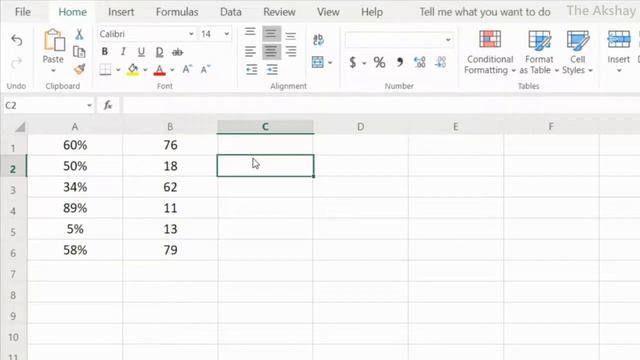Click the Copy icon
Screen dimensions: 640x360
pyautogui.click(x=79, y=52)
